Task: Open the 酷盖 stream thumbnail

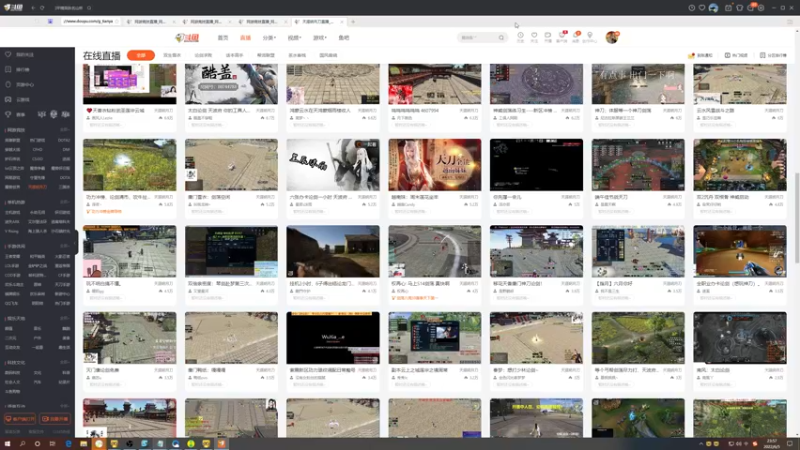Action: point(231,84)
